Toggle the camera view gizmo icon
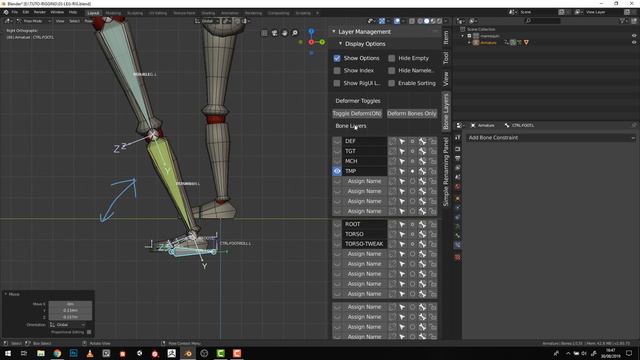The height and width of the screenshot is (360, 640). [x=275, y=33]
